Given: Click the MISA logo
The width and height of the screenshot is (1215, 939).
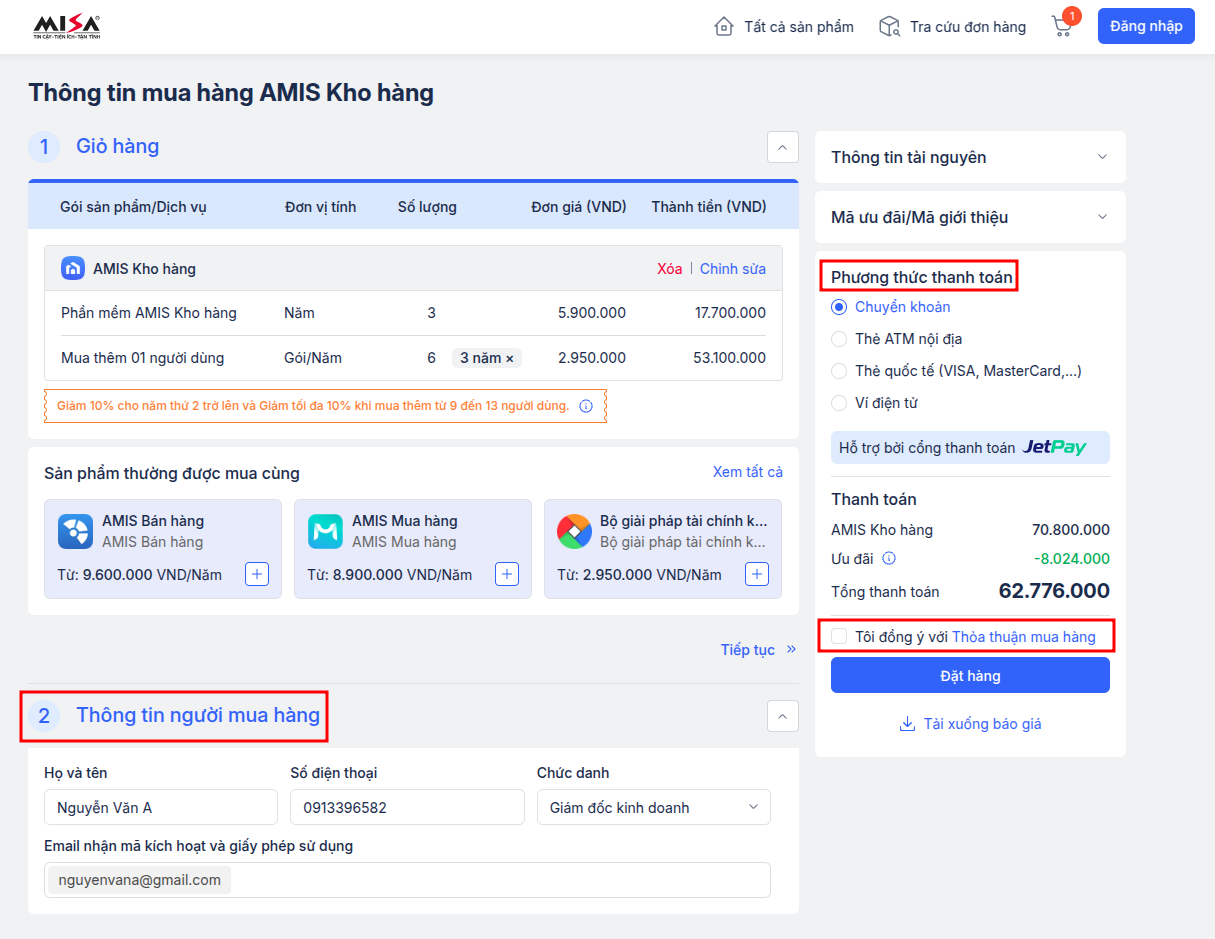Looking at the screenshot, I should tap(67, 27).
